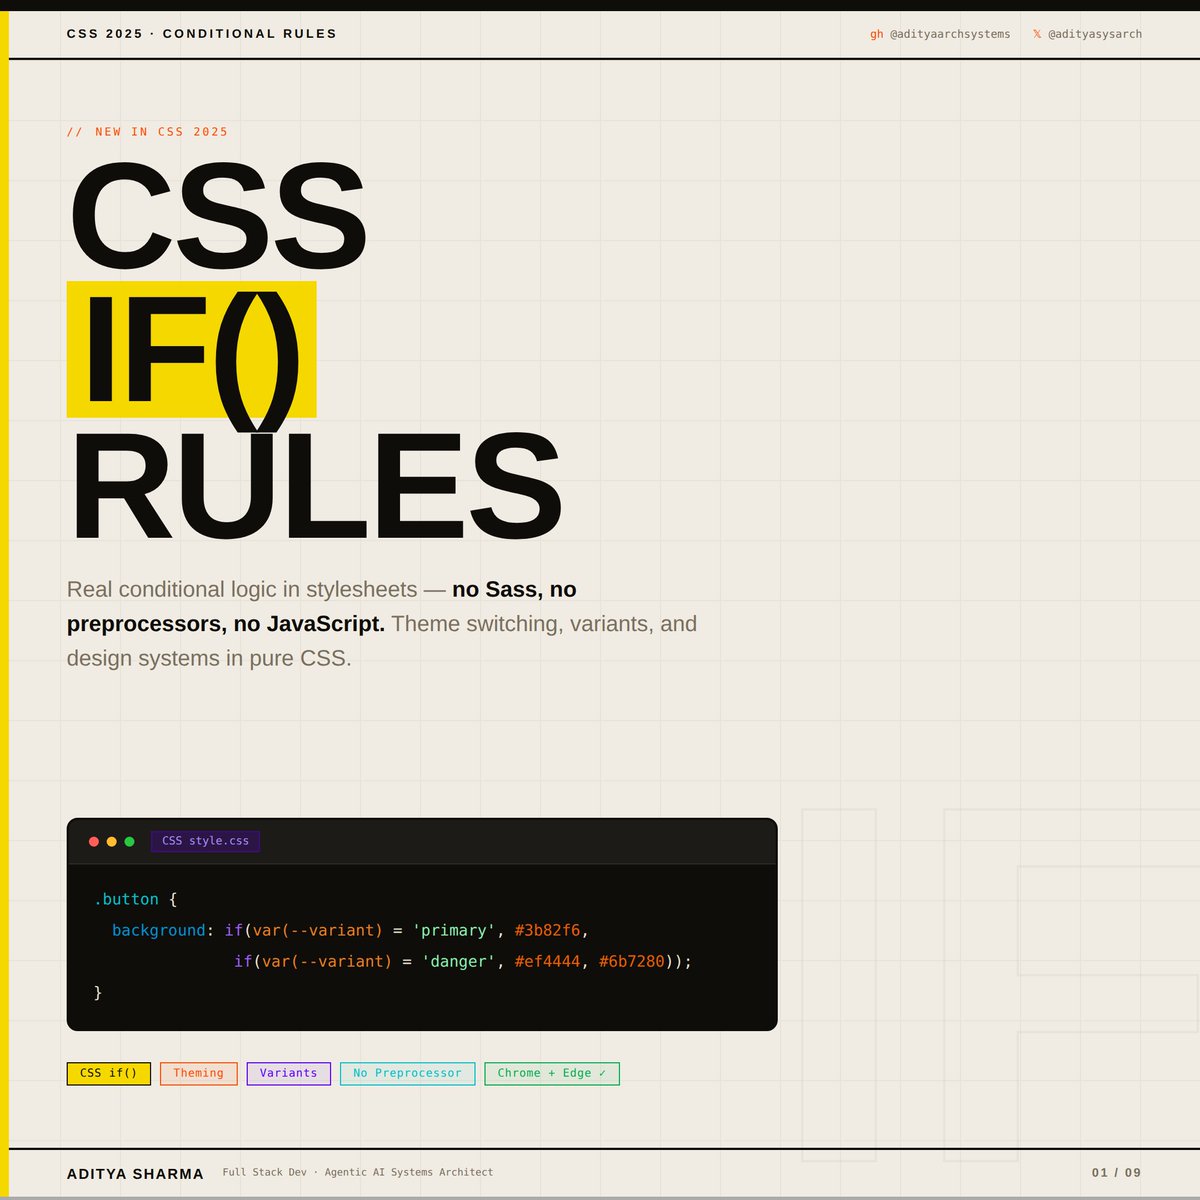Screen dimensions: 1200x1200
Task: Click 'Full Stack Dev · Agentic AI Systems Architect'
Action: point(358,1172)
